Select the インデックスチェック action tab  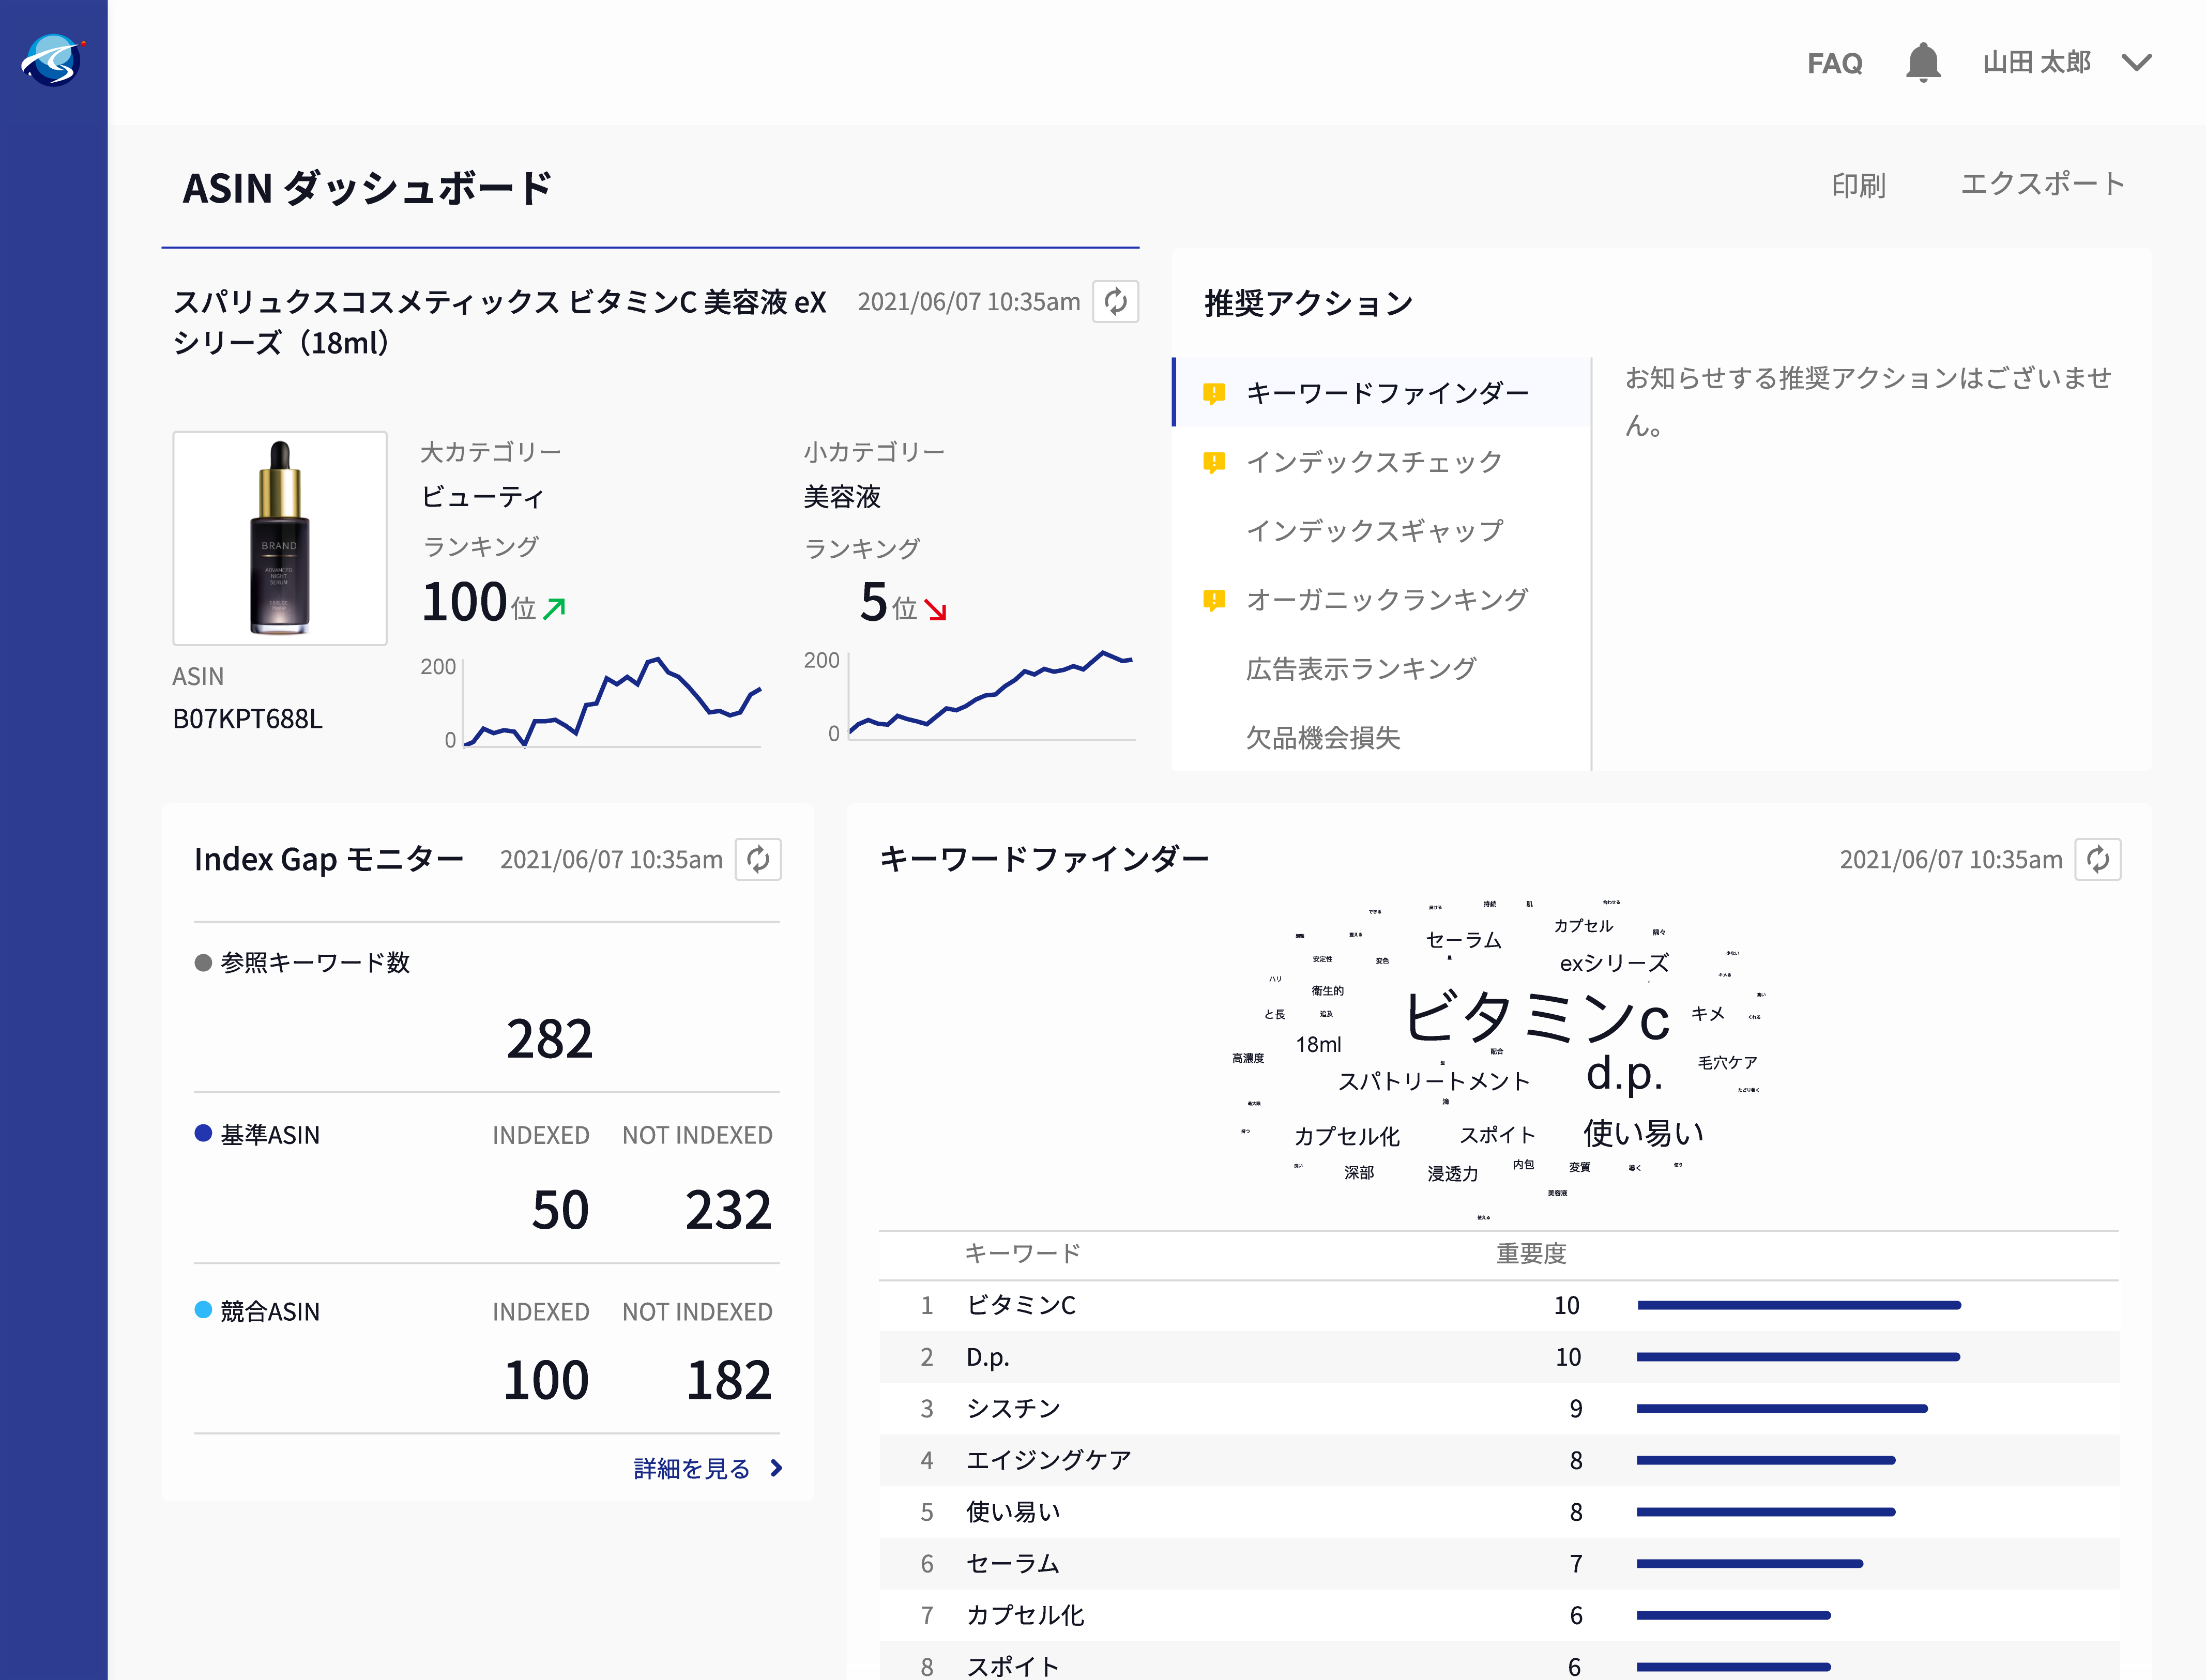pyautogui.click(x=1382, y=461)
